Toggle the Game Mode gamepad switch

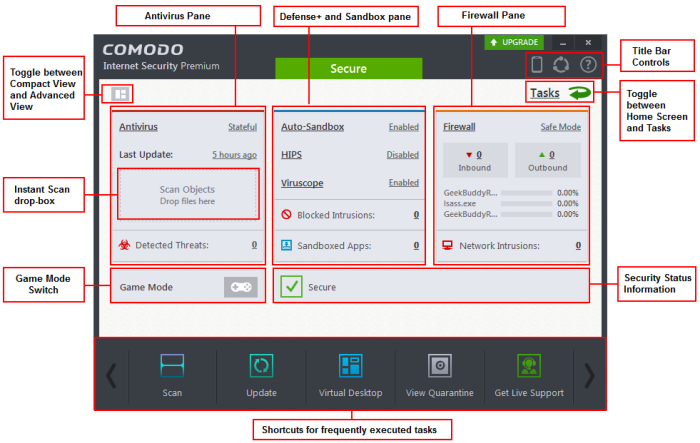tap(241, 287)
